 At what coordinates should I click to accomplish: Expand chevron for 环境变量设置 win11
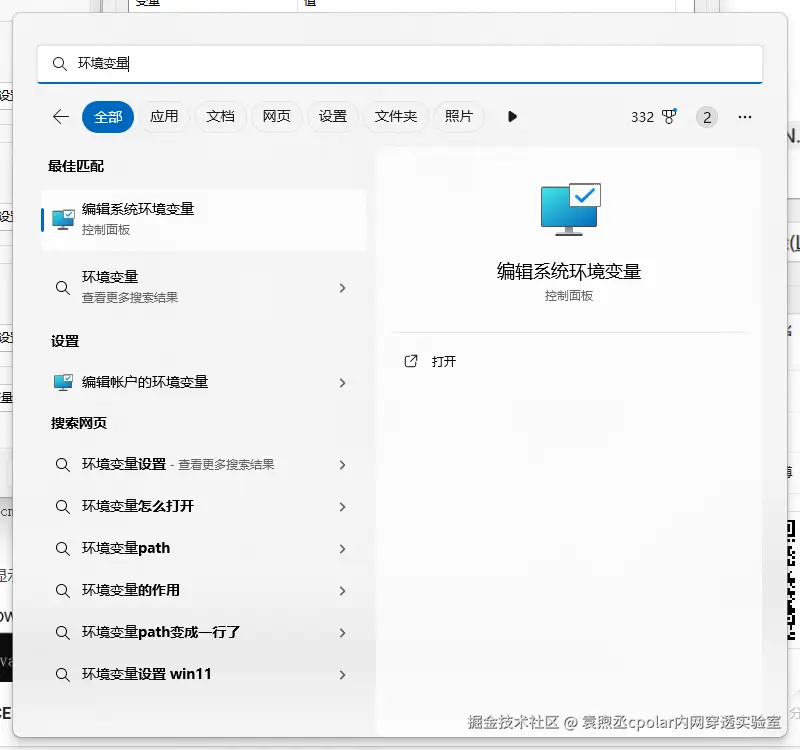click(342, 675)
